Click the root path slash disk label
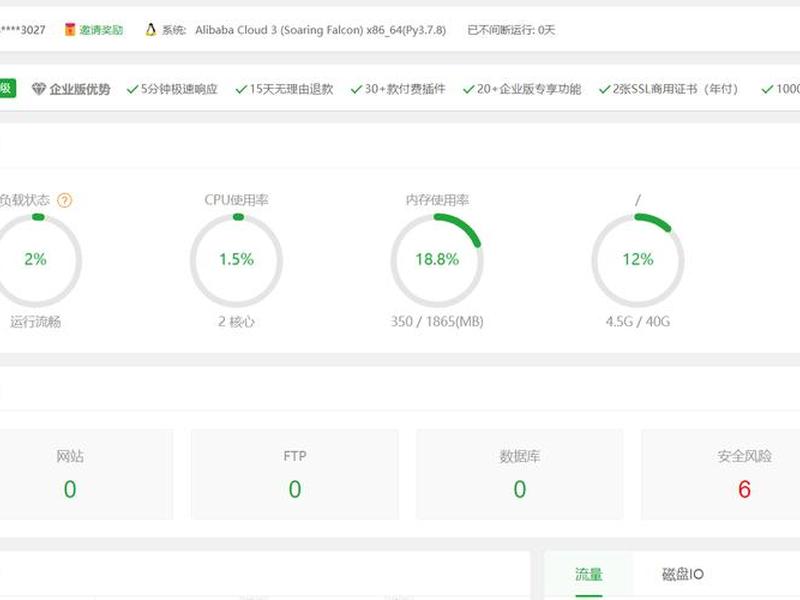800x600 pixels. [638, 200]
